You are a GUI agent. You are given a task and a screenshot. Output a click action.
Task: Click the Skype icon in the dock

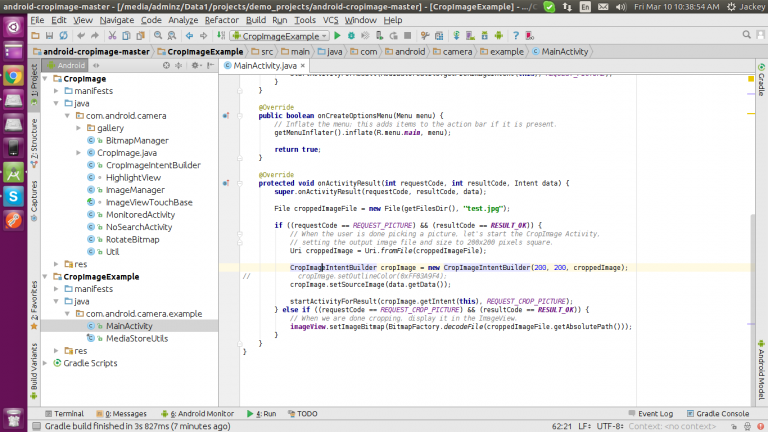click(13, 197)
